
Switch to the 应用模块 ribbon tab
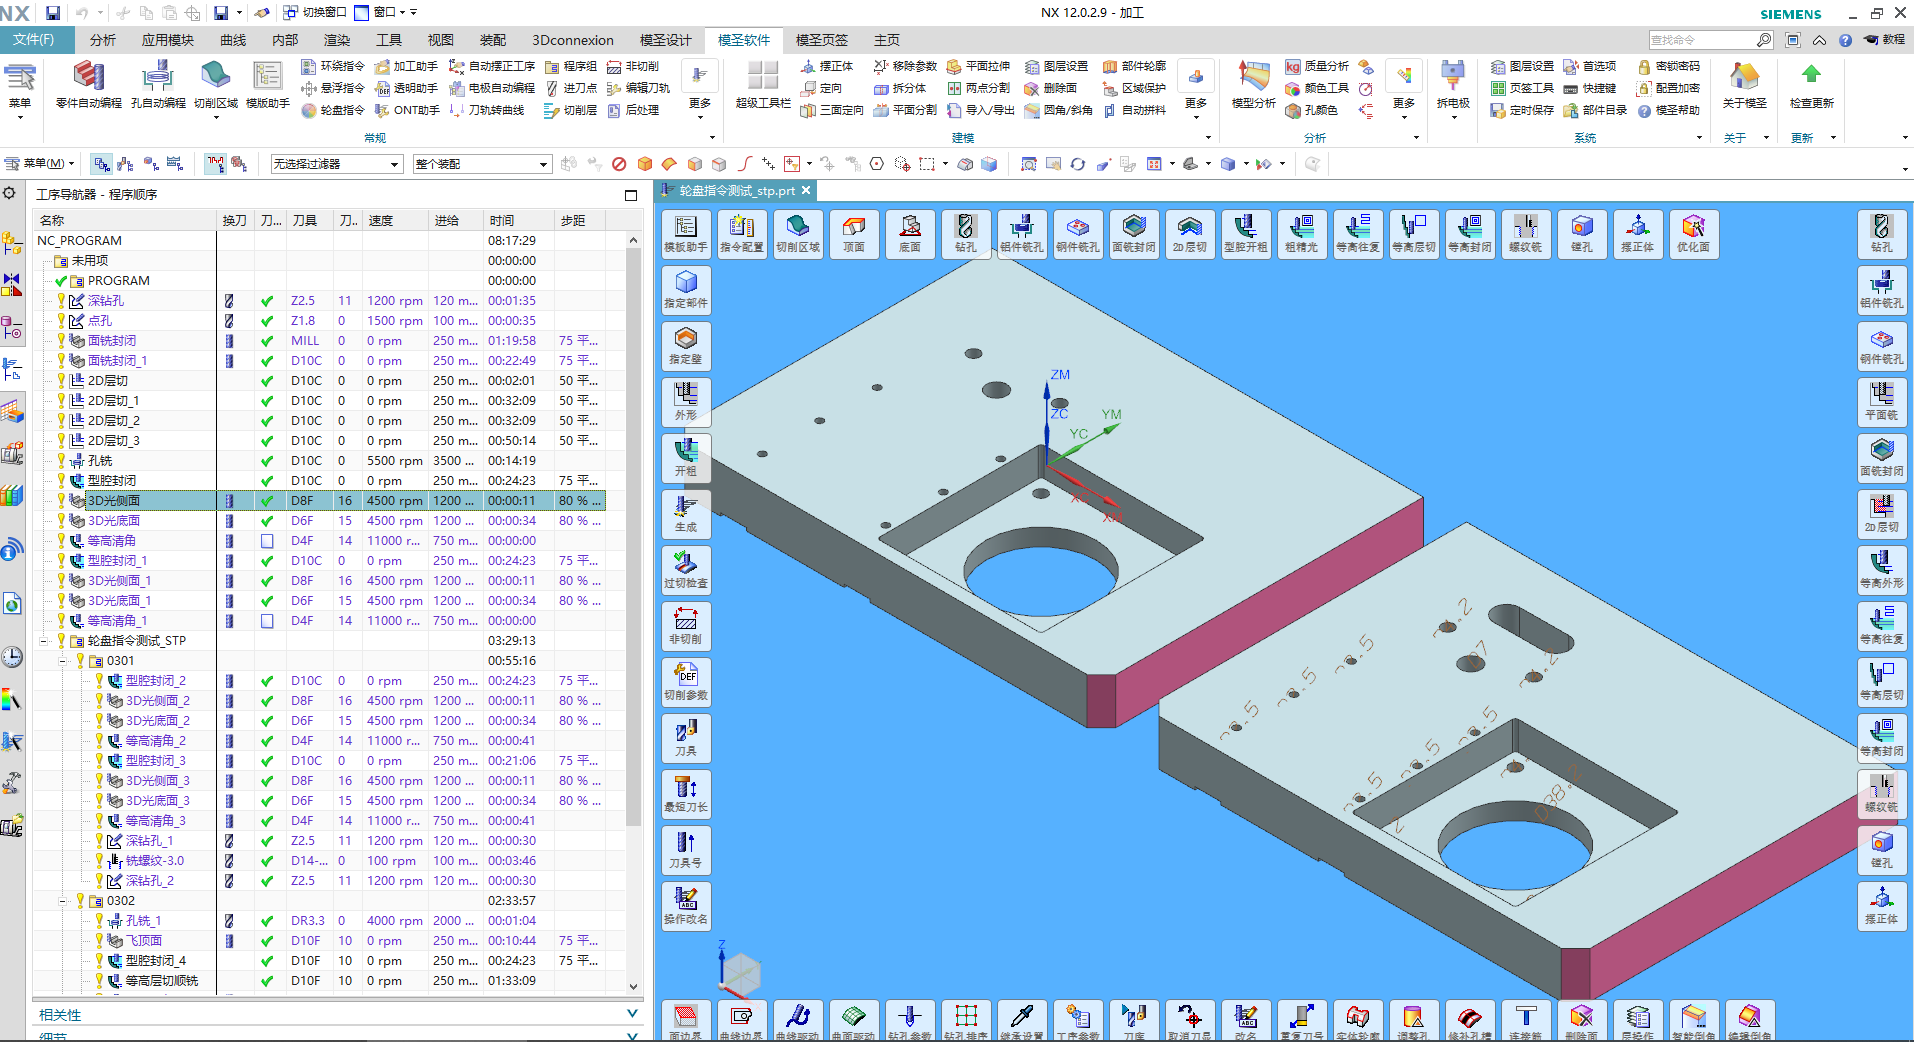167,40
